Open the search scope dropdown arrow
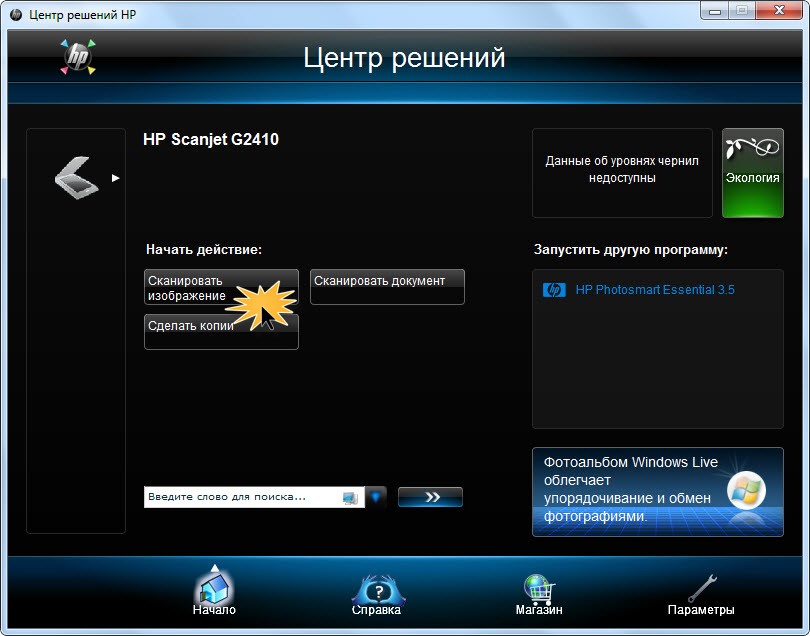 tap(376, 497)
